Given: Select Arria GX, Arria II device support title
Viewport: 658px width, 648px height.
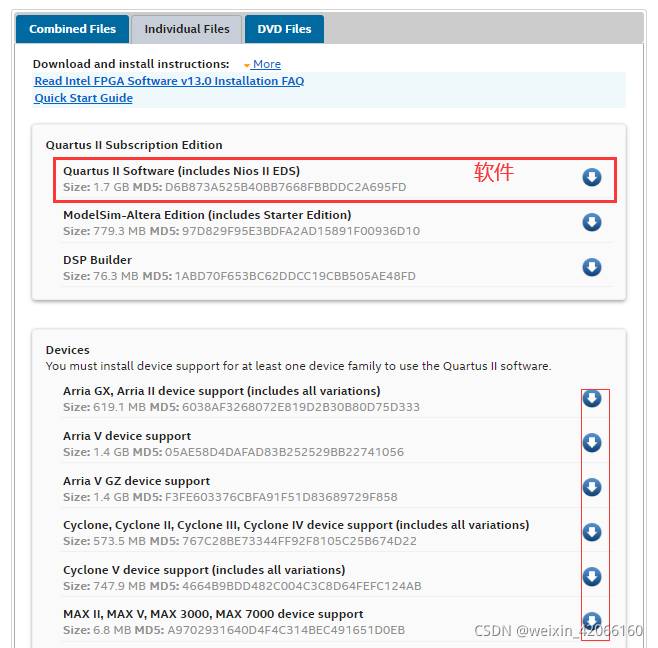Looking at the screenshot, I should pyautogui.click(x=222, y=391).
